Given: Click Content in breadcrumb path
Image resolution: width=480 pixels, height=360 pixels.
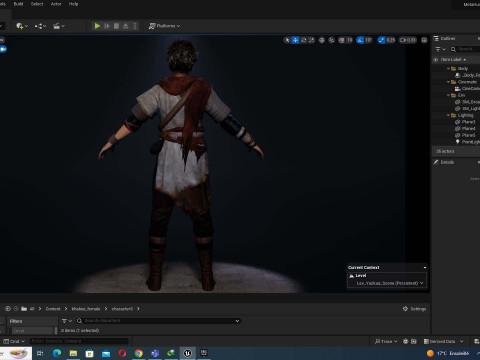Looking at the screenshot, I should (53, 309).
